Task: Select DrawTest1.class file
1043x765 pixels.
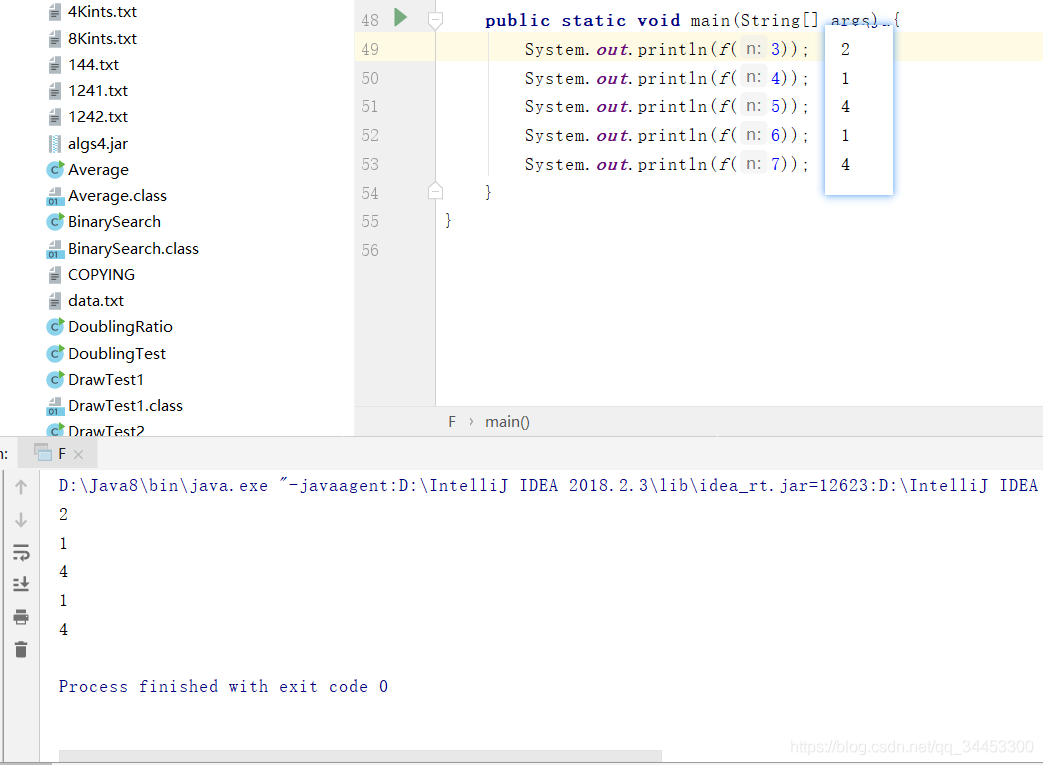Action: pos(125,405)
